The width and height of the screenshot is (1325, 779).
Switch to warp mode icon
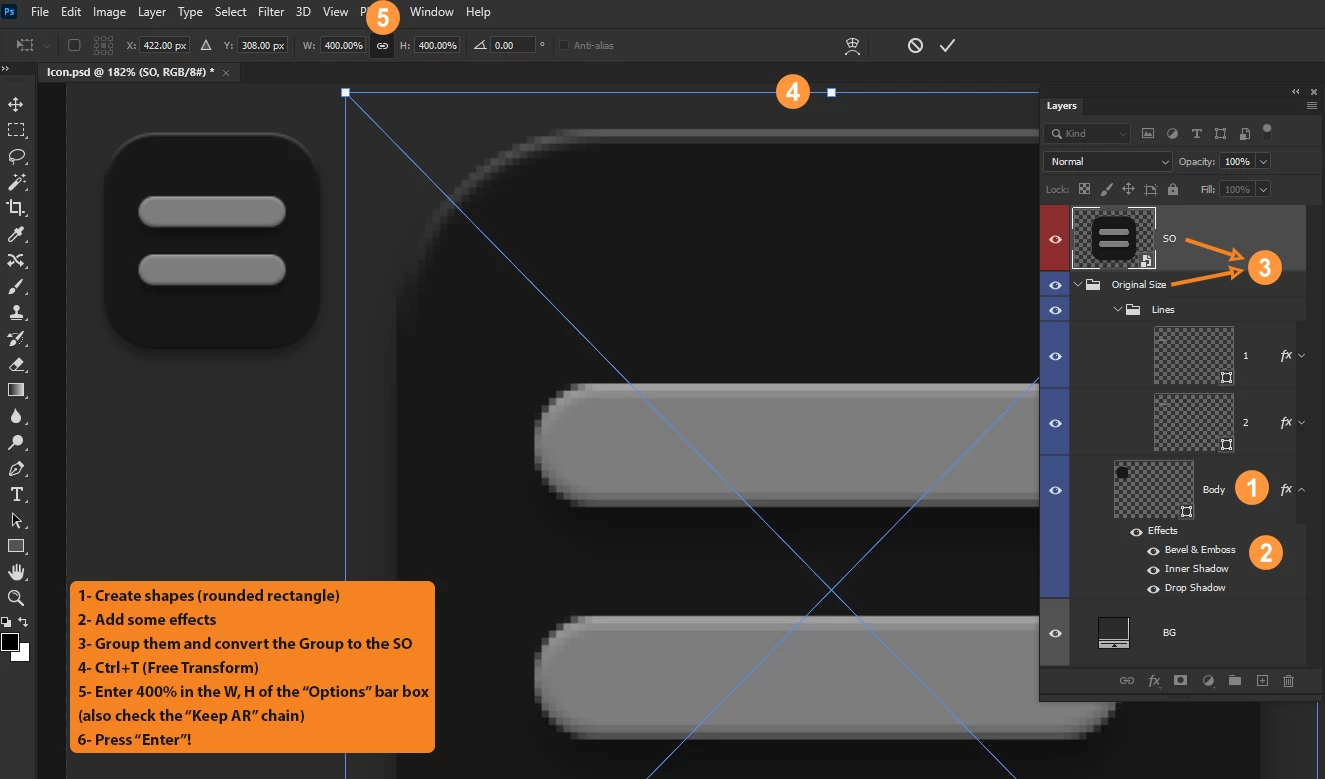tap(852, 46)
